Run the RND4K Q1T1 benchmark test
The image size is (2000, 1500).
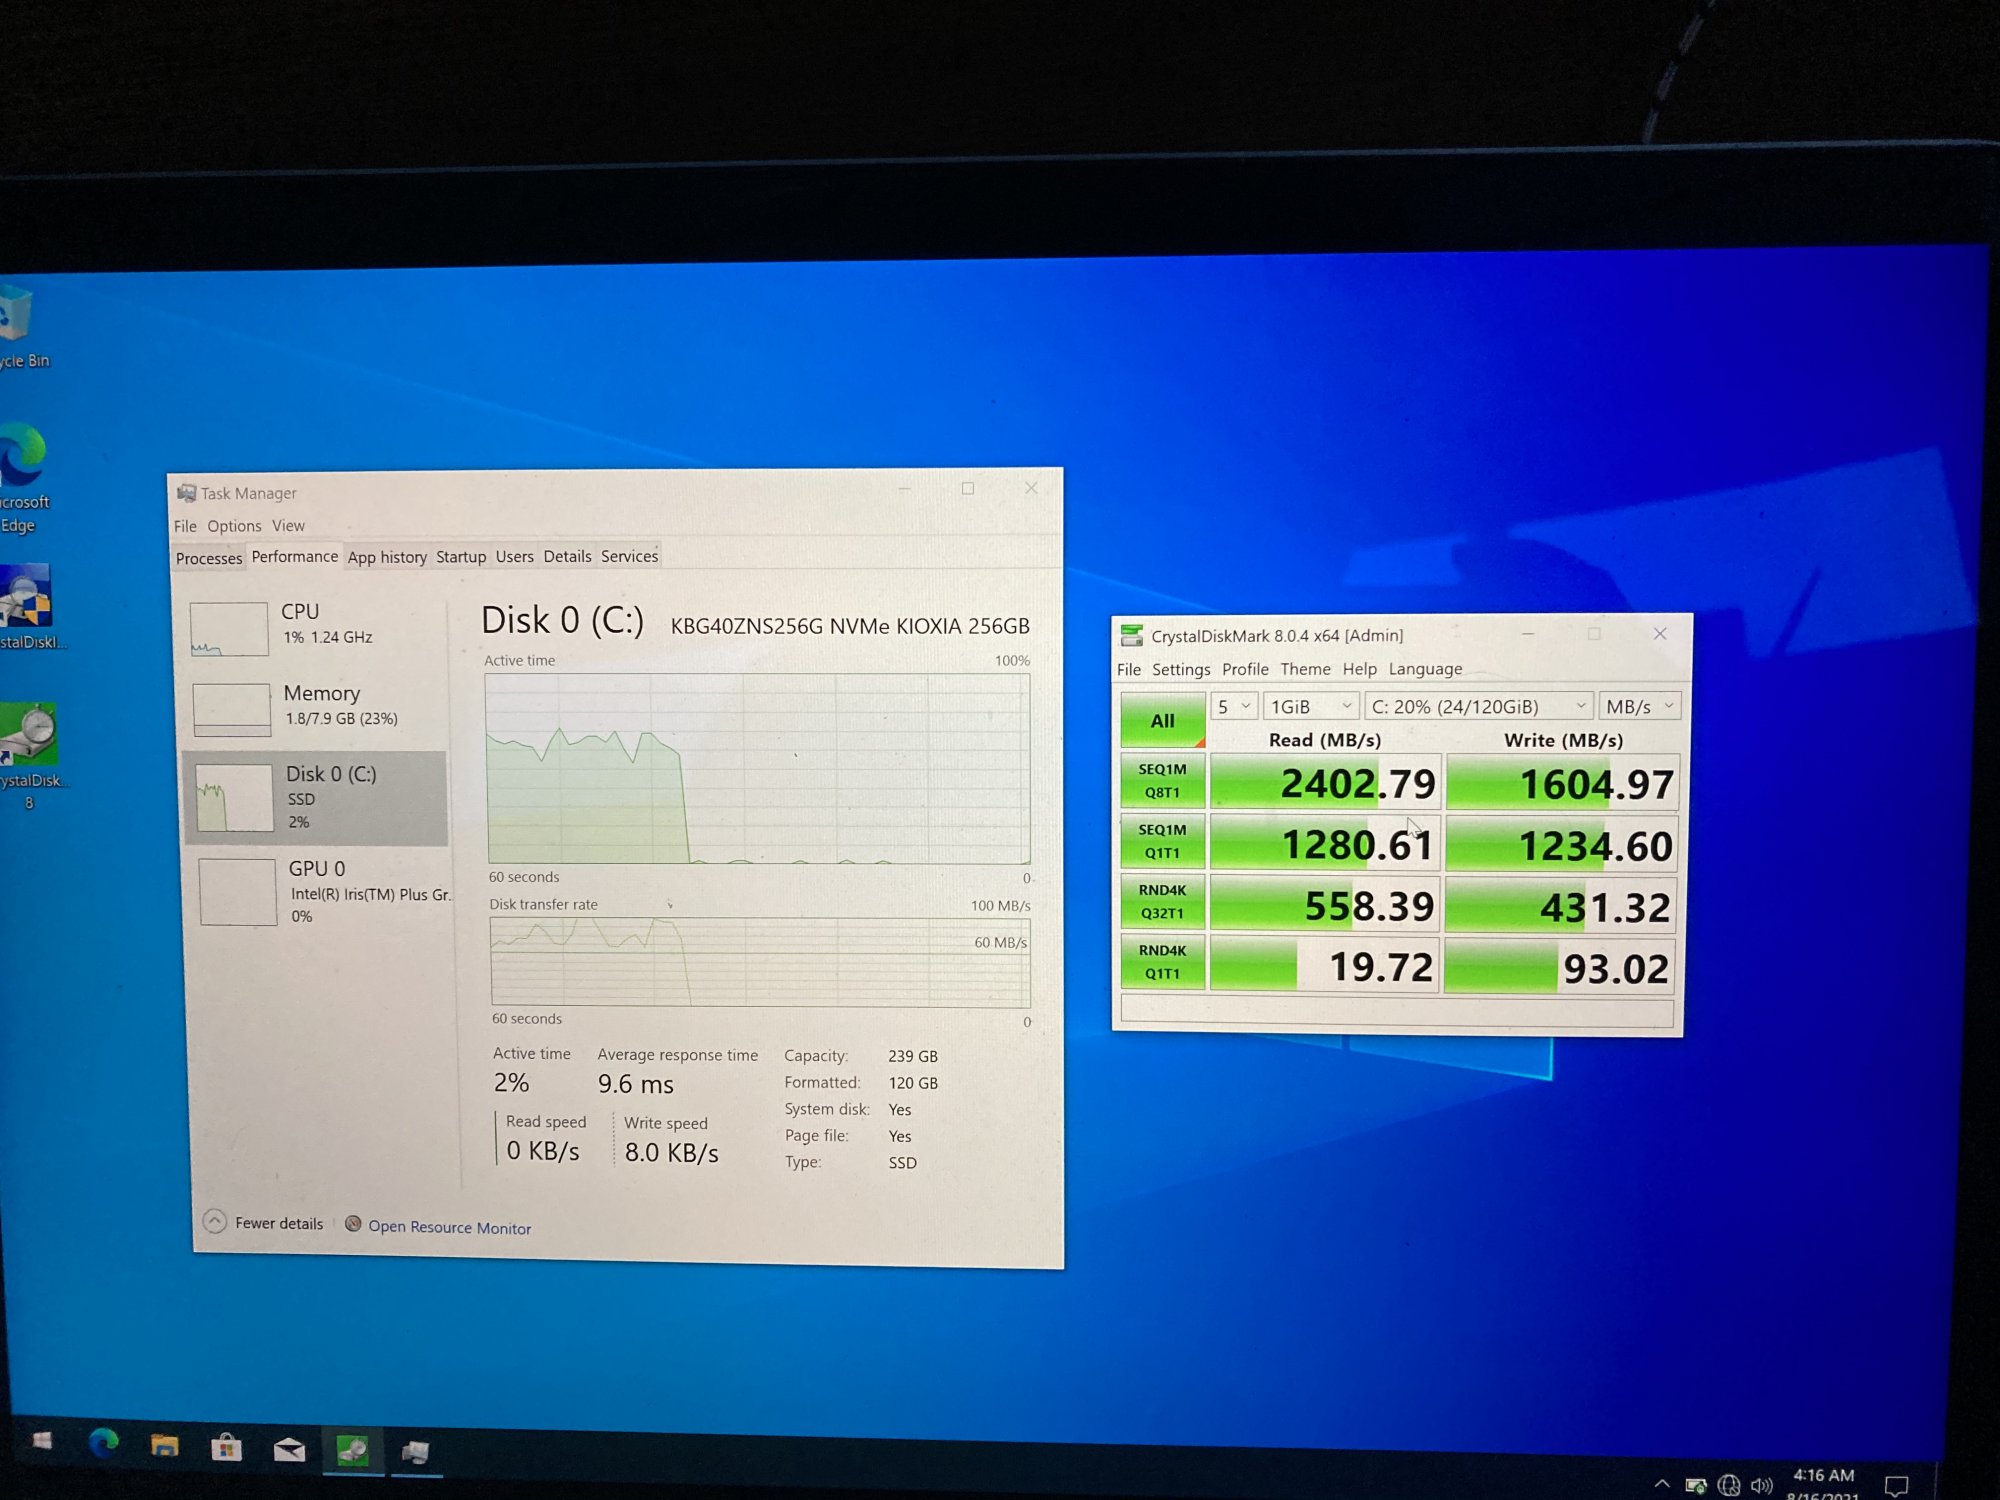(1162, 962)
